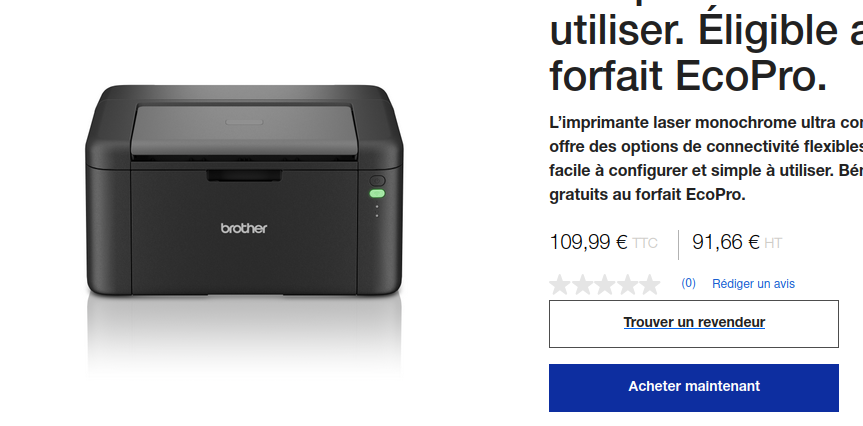Click the fifth rating star
The image size is (863, 426).
(650, 285)
